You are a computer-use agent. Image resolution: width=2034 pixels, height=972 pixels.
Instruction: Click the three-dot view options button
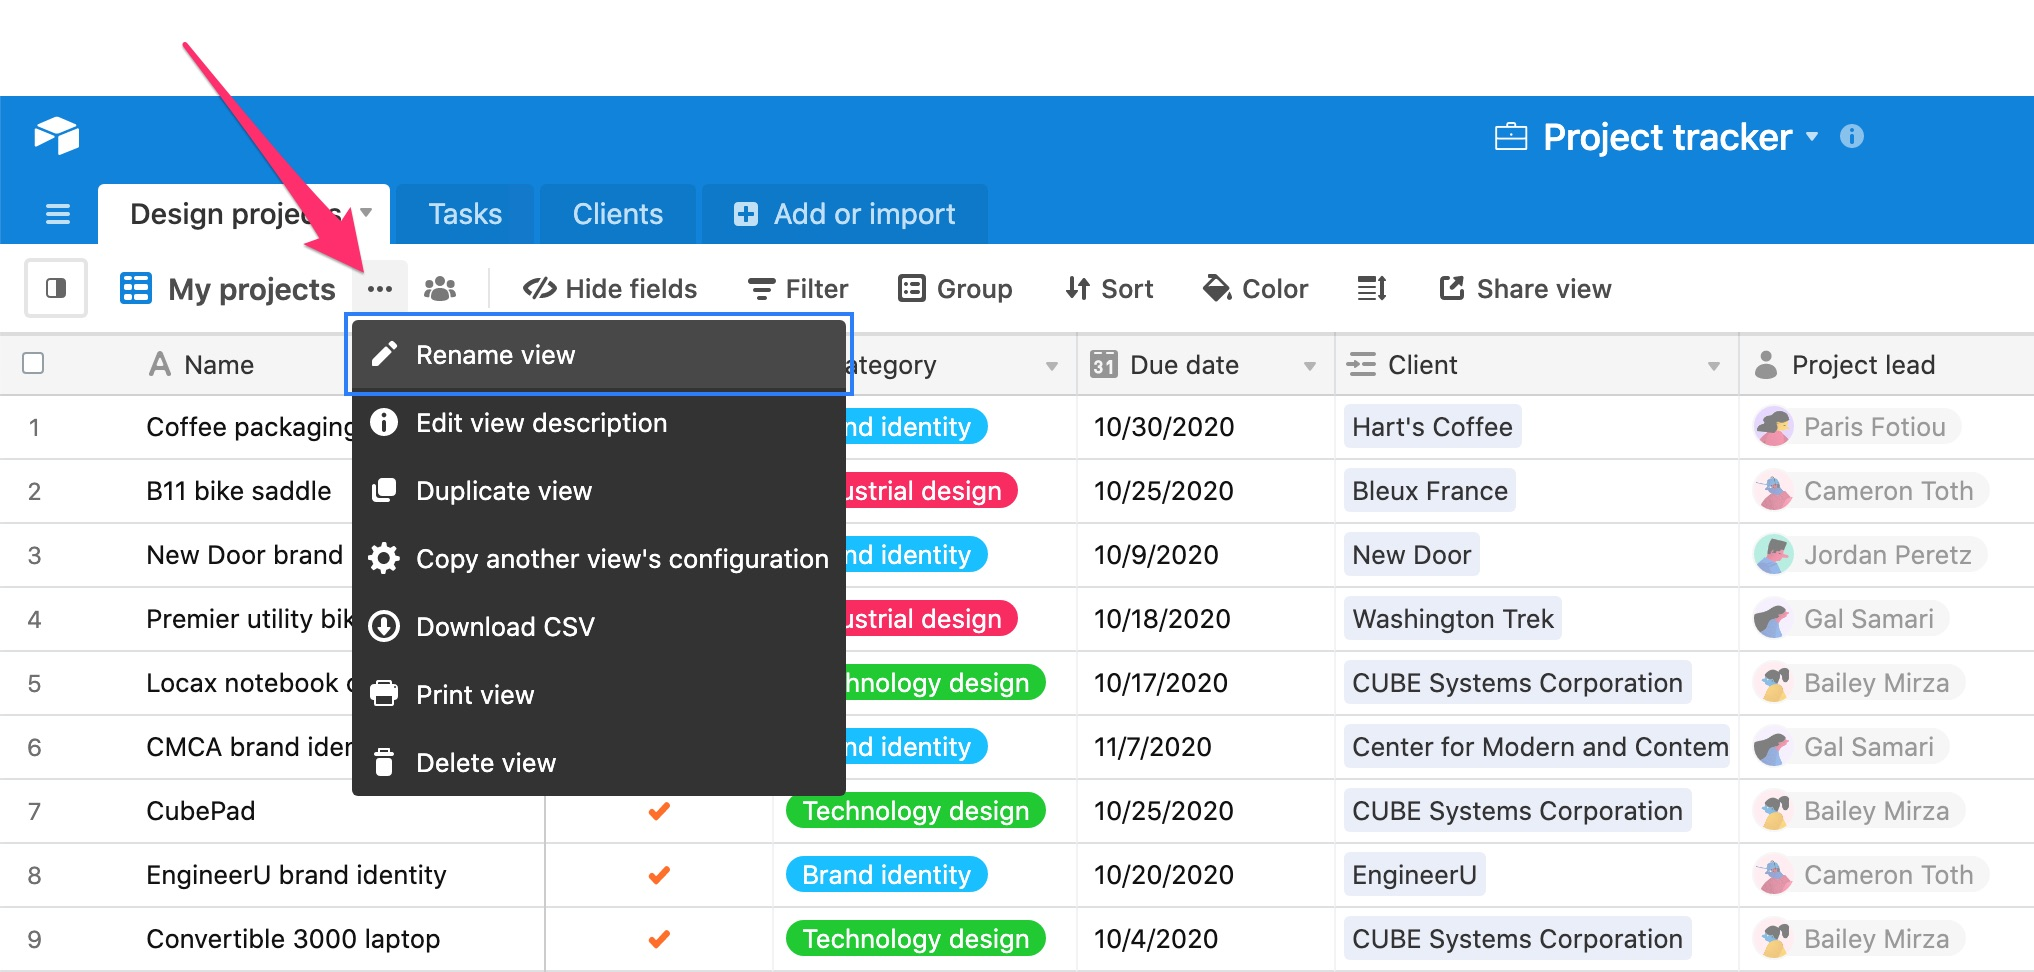point(380,289)
